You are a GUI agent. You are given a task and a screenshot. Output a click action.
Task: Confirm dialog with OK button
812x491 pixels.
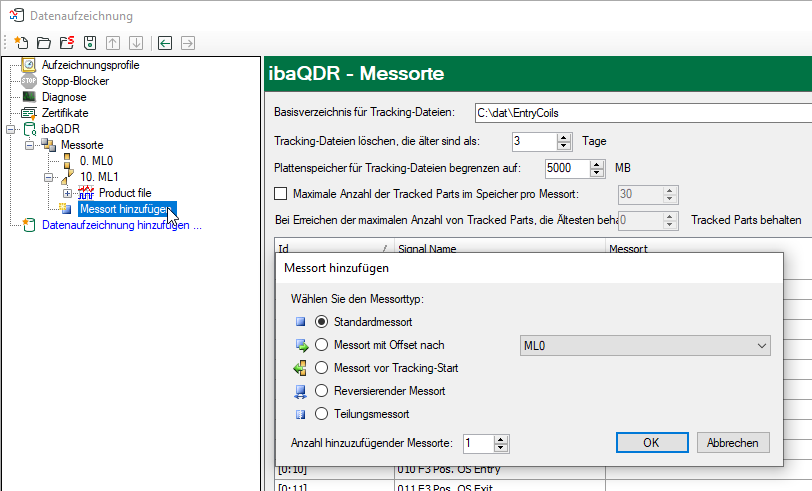pos(652,443)
